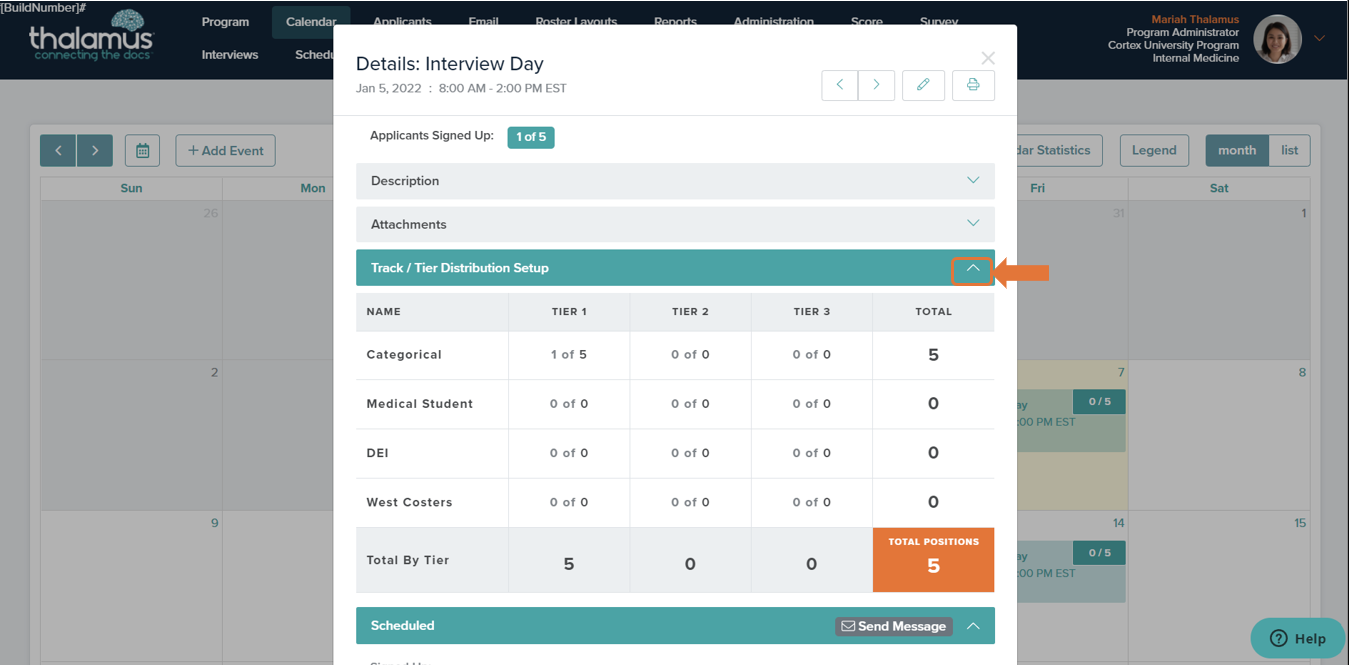Open the Score menu
Screen dimensions: 1349x665
pyautogui.click(x=867, y=22)
